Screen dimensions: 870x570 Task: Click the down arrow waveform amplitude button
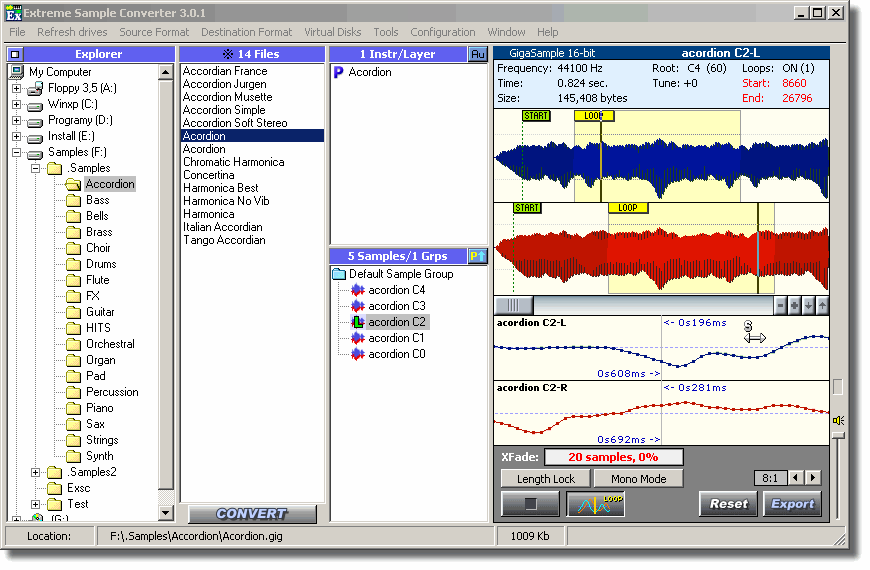tap(808, 306)
